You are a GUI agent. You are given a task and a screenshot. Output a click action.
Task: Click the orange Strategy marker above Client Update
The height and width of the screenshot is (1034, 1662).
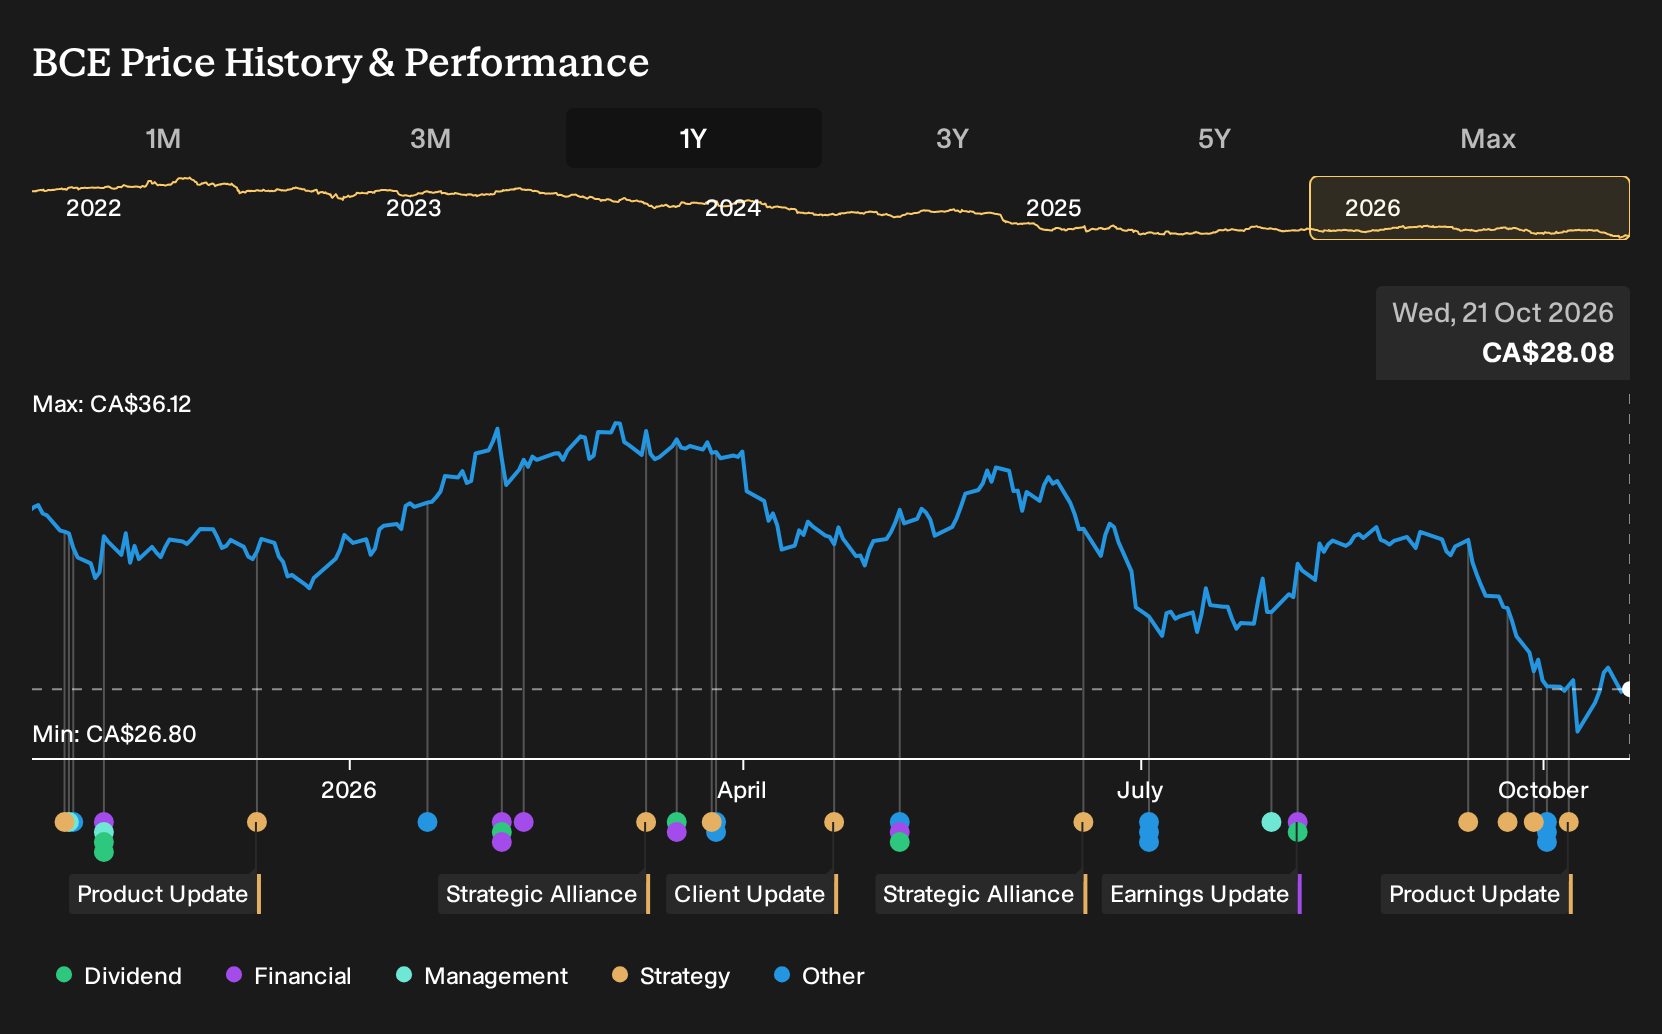[x=834, y=822]
